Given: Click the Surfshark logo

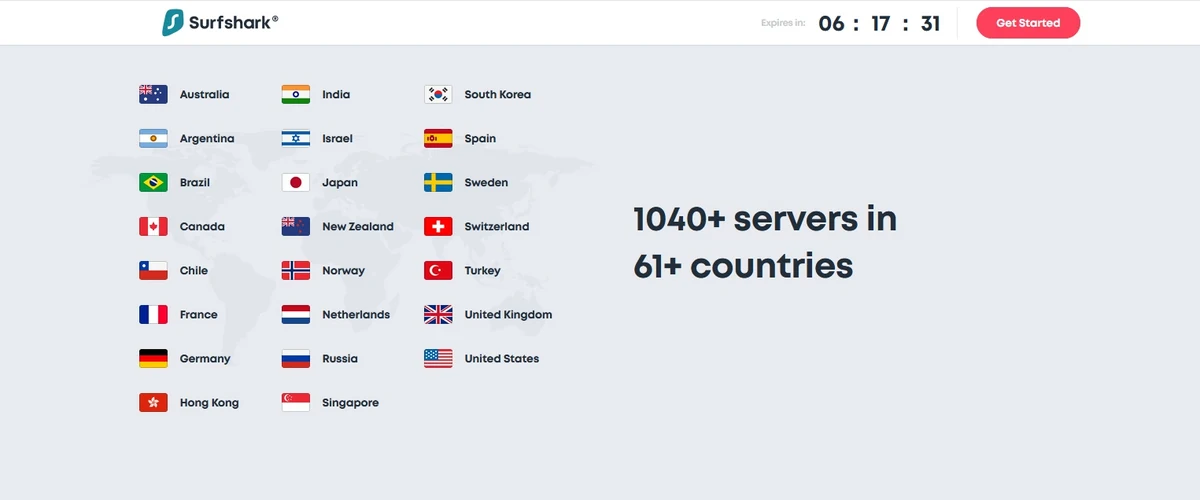Looking at the screenshot, I should point(220,22).
